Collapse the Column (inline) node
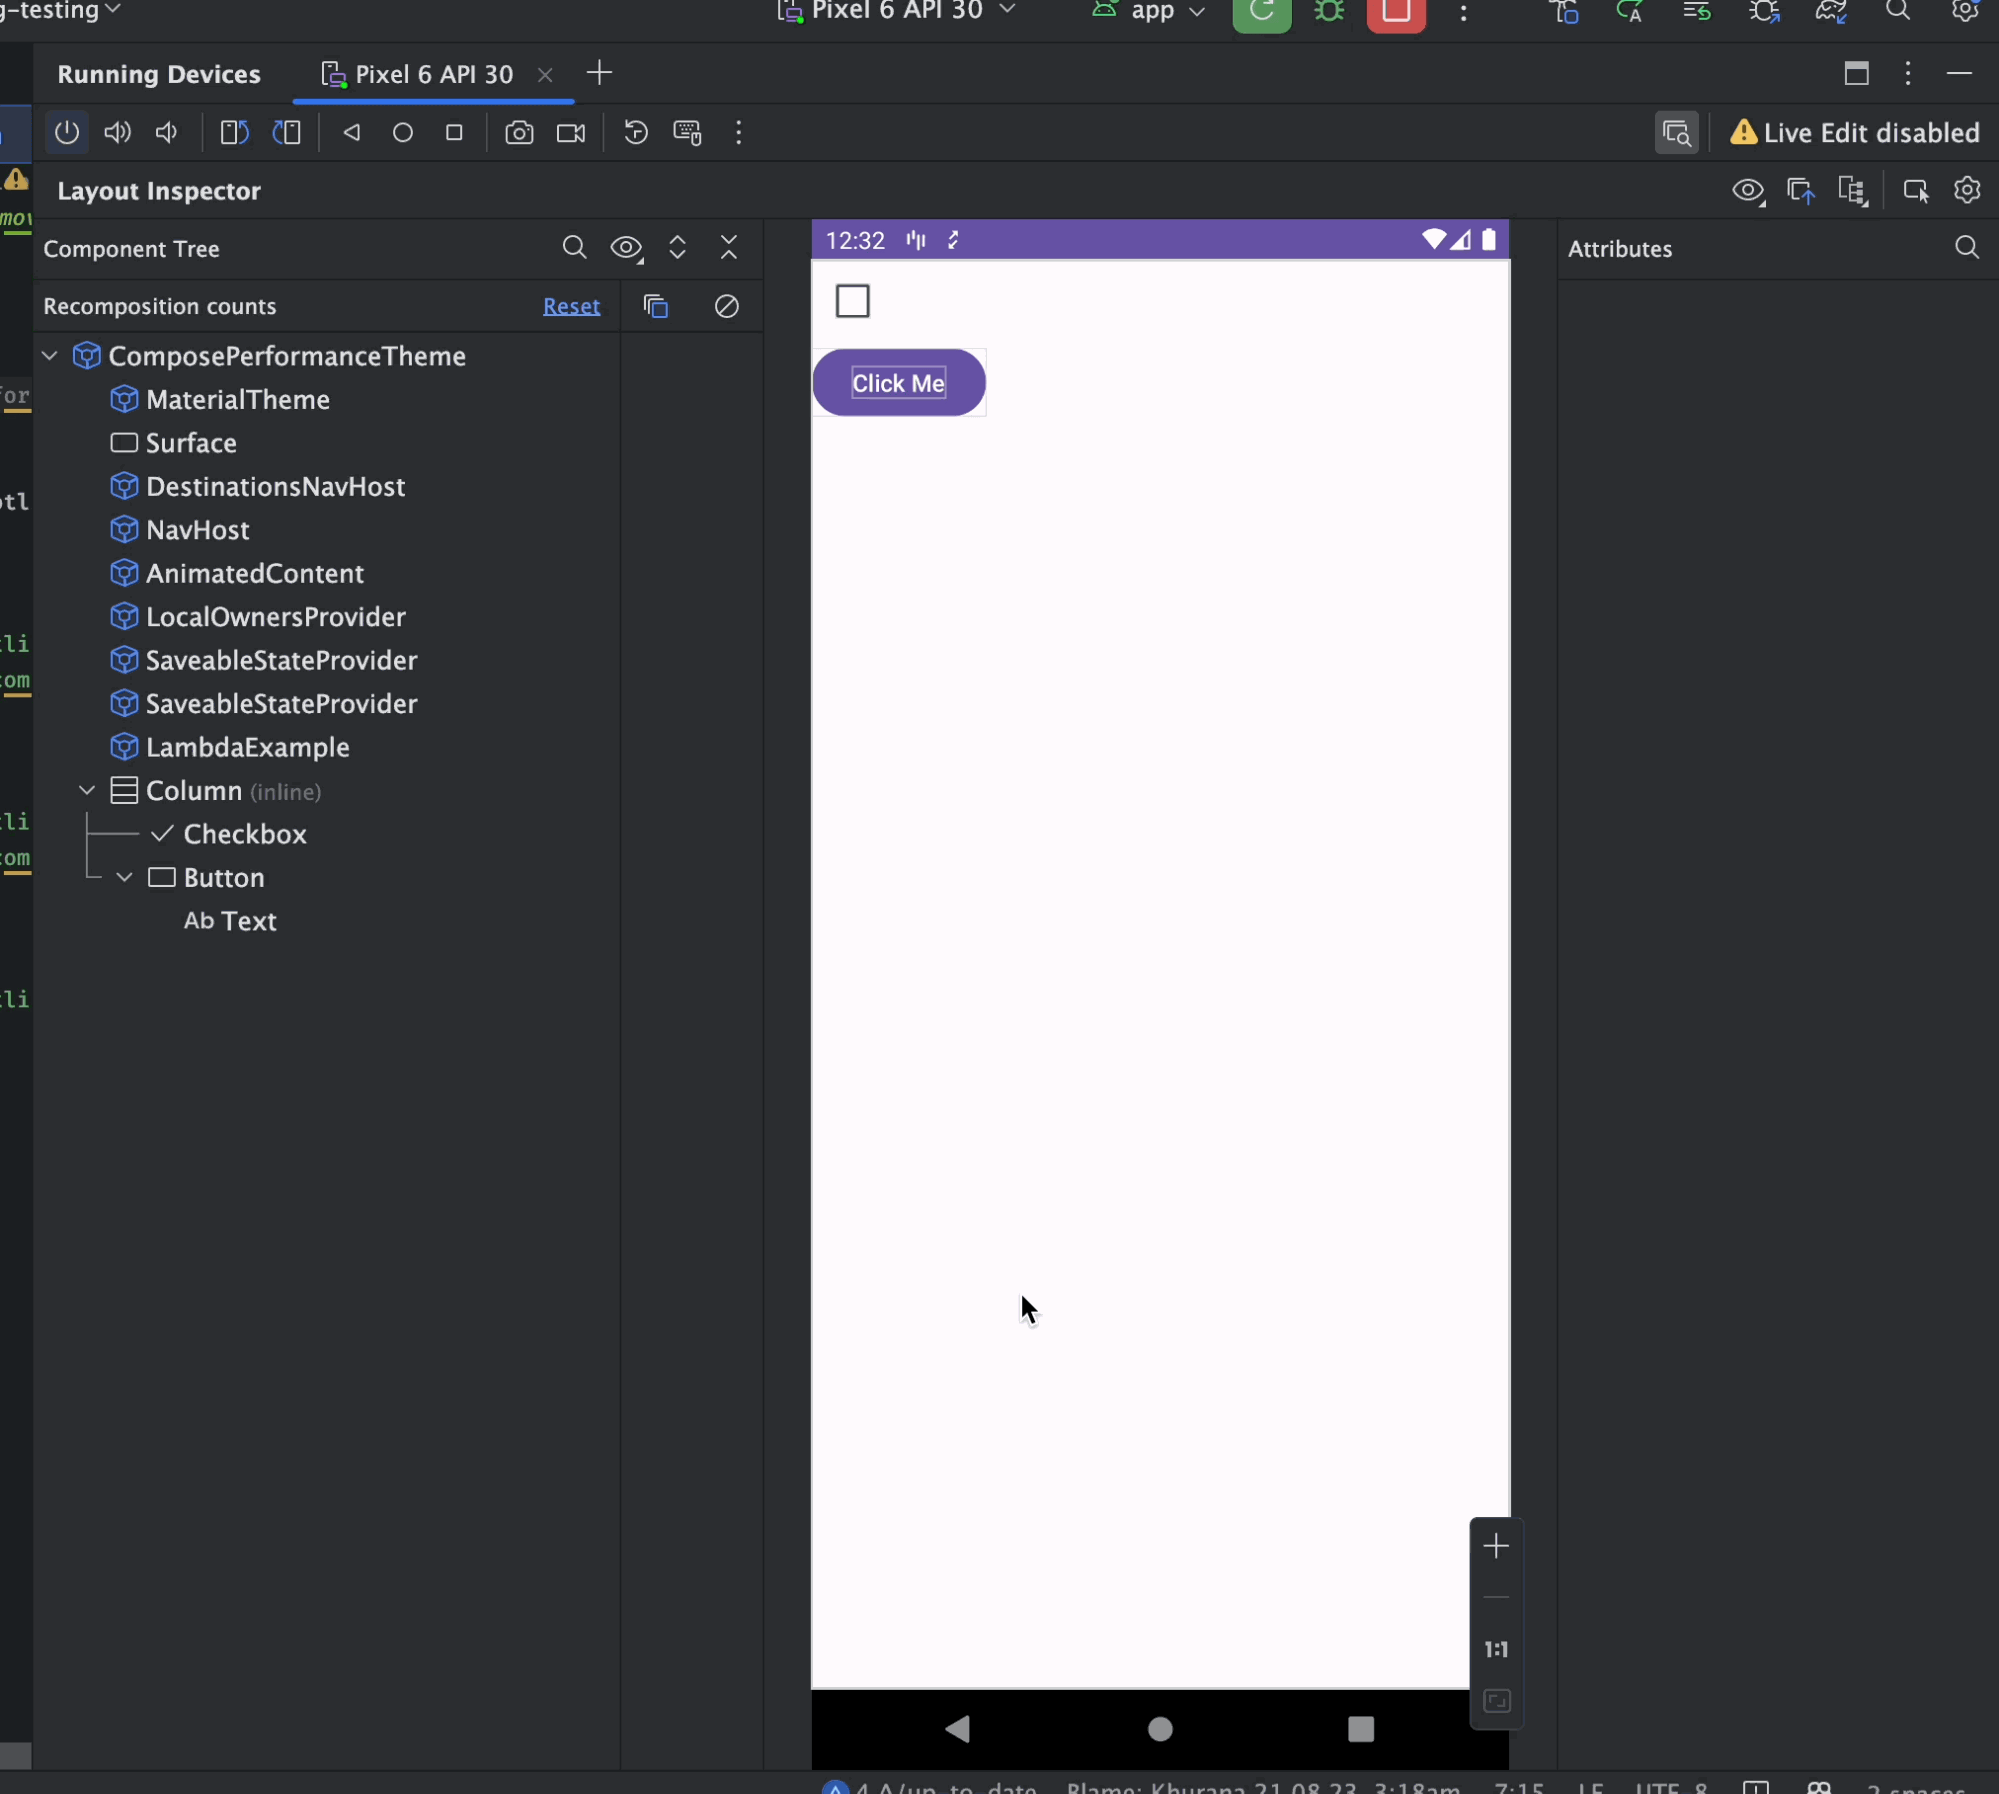Image resolution: width=1999 pixels, height=1794 pixels. click(87, 791)
